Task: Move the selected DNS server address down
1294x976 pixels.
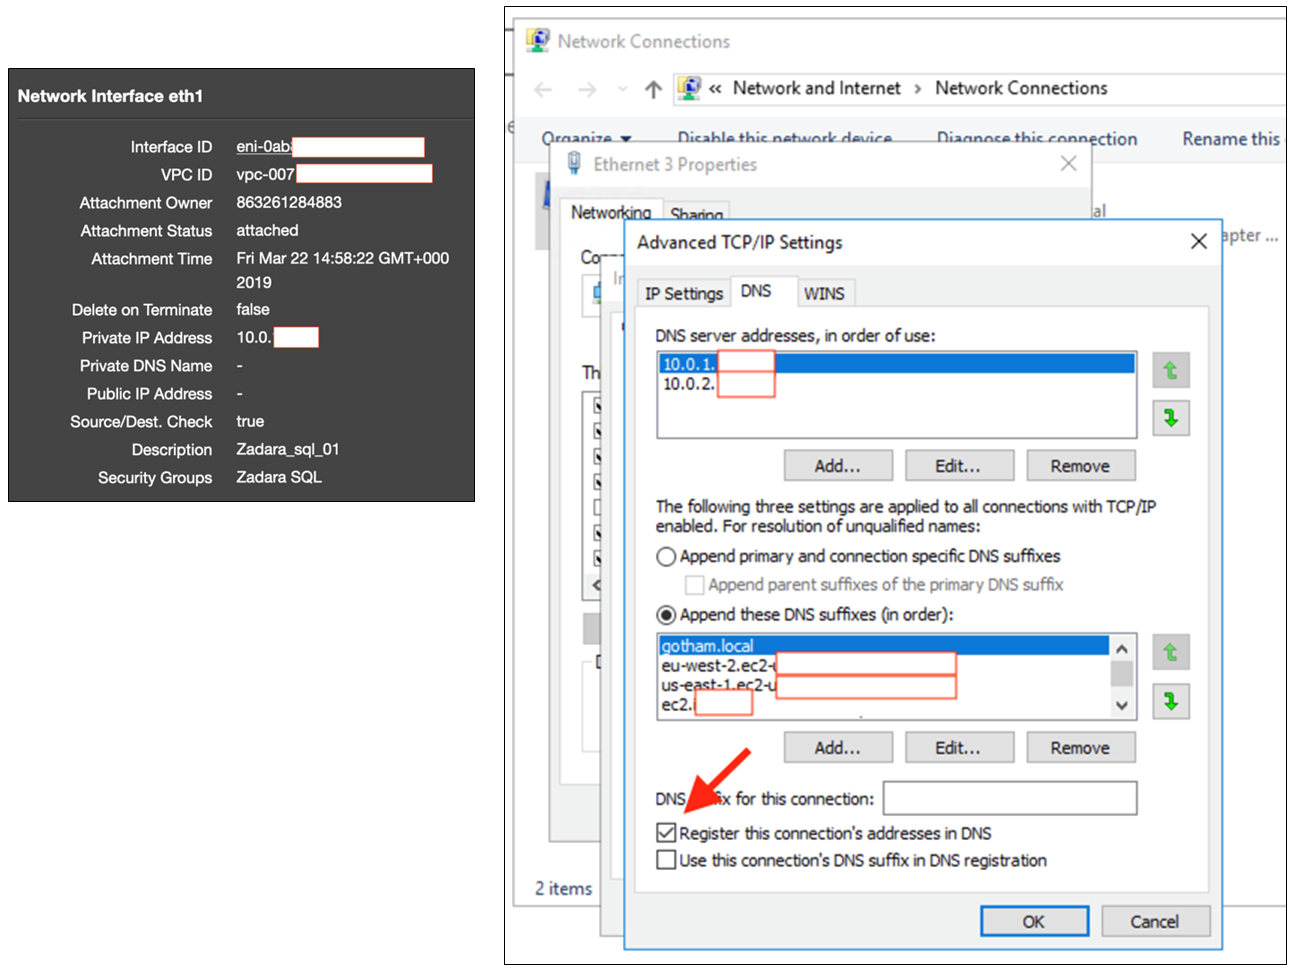Action: [x=1170, y=417]
